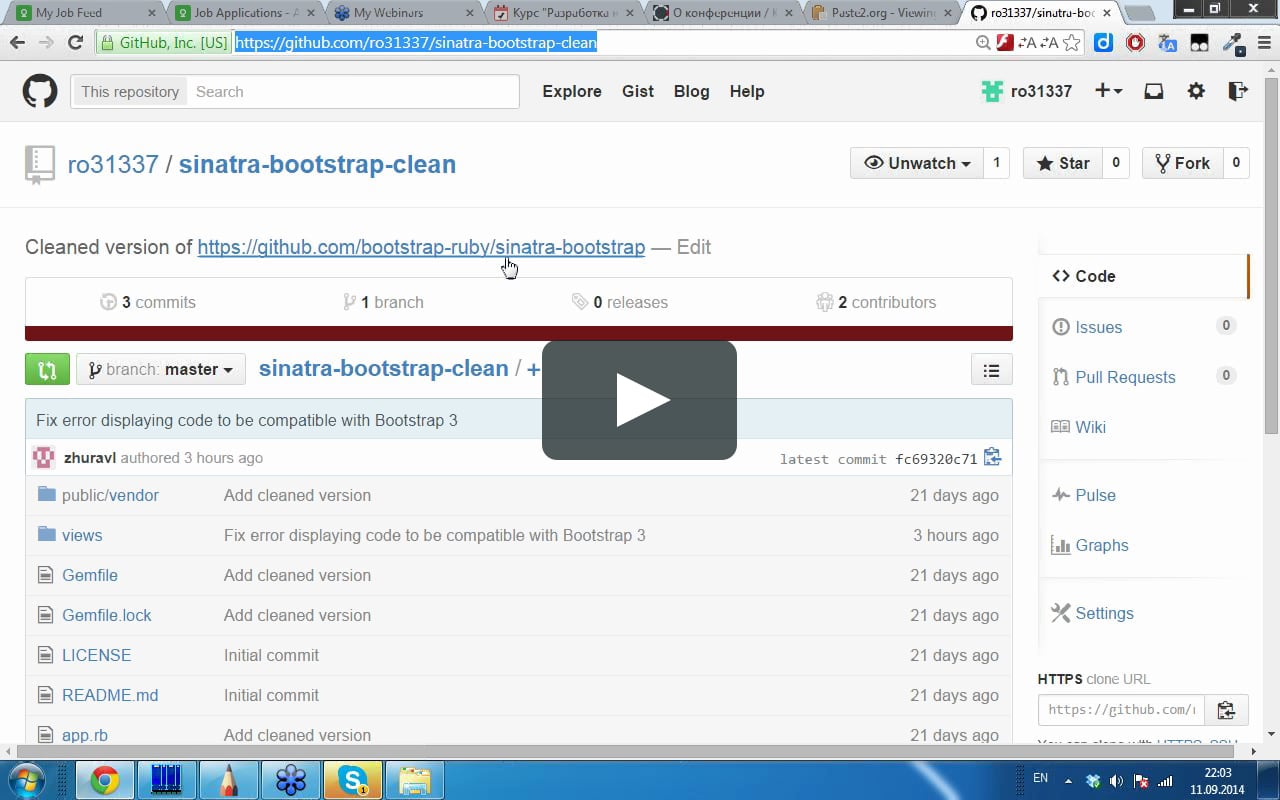Viewport: 1280px width, 800px height.
Task: Open the create new plus dropdown
Action: 1108,91
